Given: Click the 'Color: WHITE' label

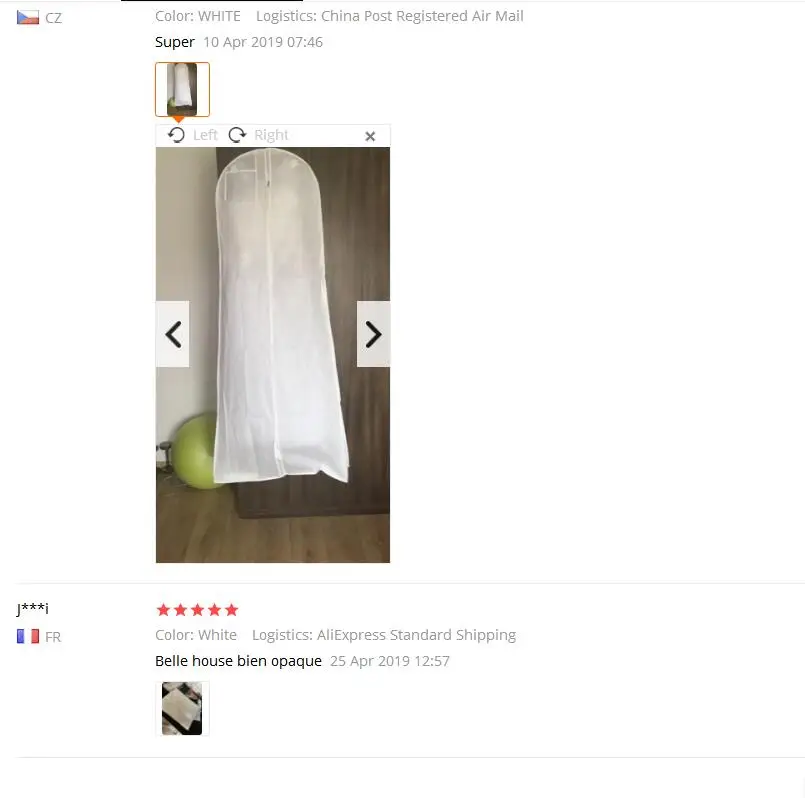Looking at the screenshot, I should 198,16.
